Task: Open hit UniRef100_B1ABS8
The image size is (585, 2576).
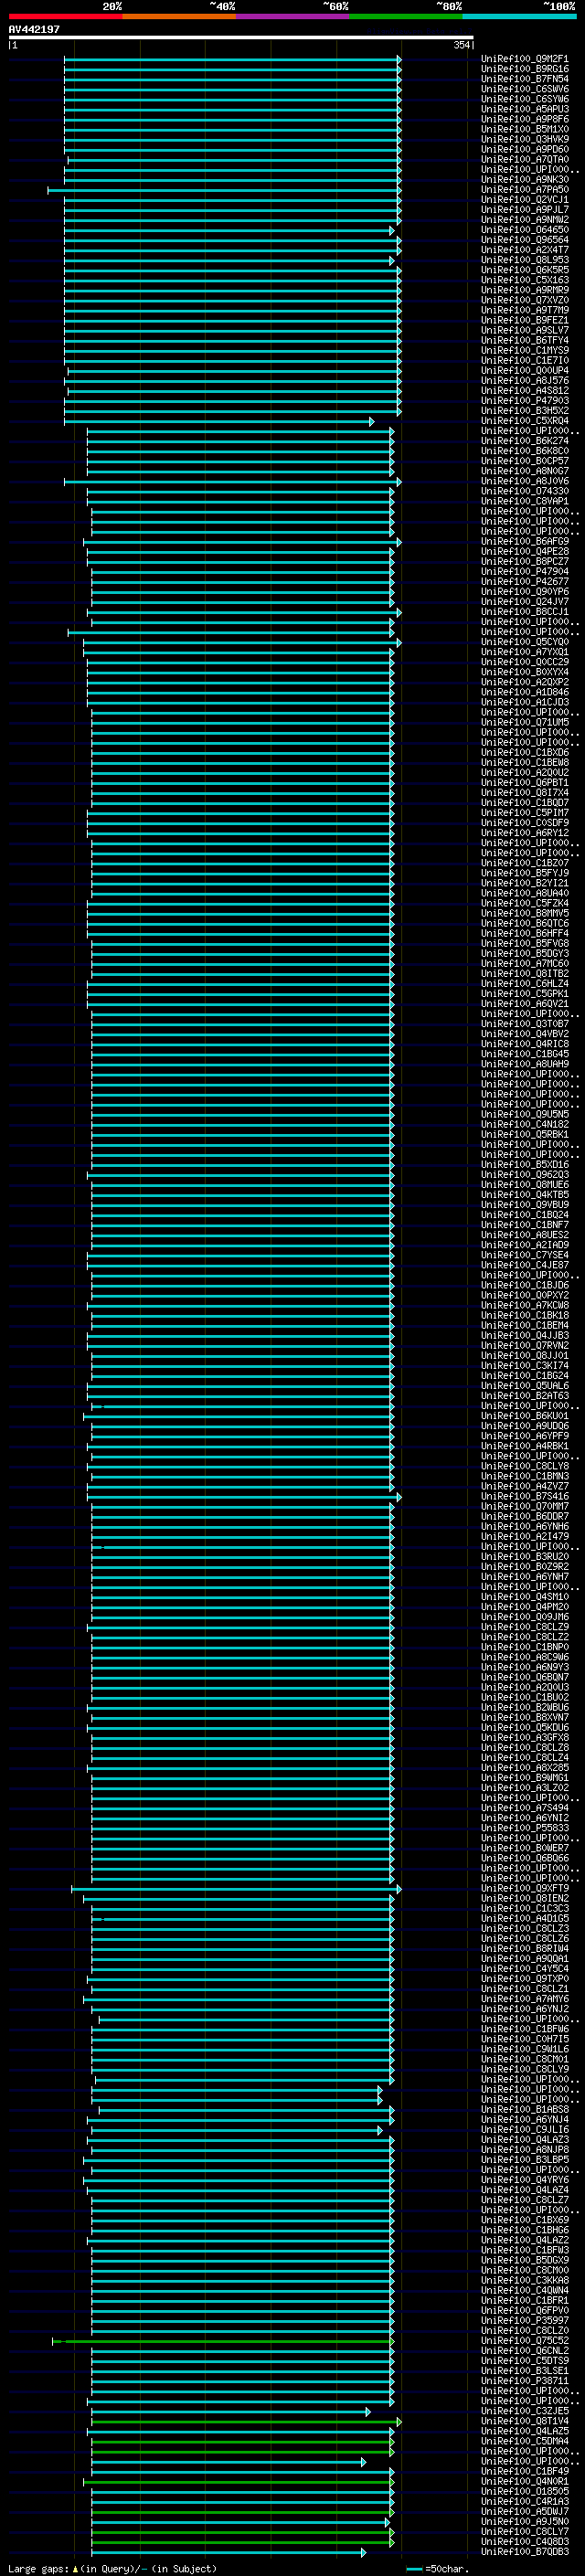Action: (525, 2109)
